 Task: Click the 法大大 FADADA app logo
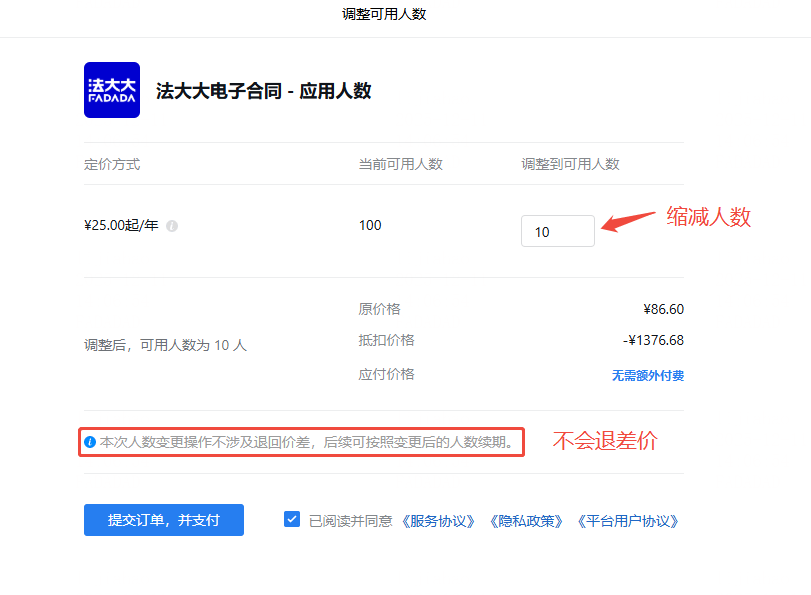tap(112, 90)
